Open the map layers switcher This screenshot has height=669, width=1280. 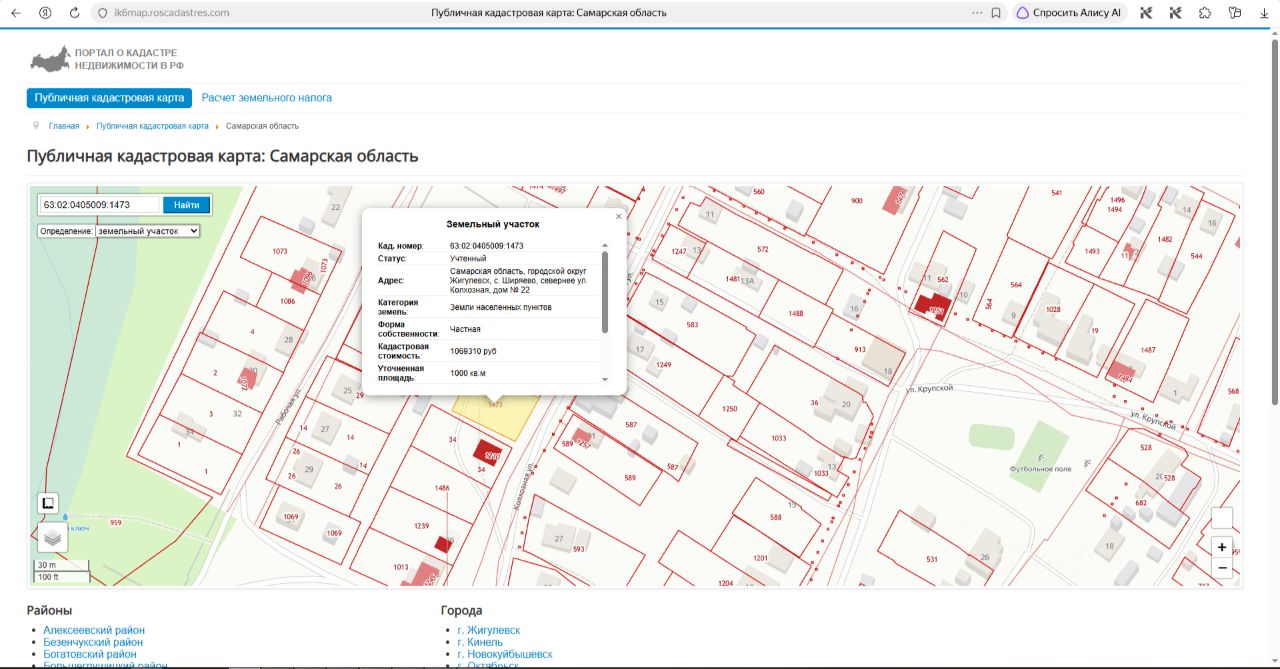tap(53, 537)
